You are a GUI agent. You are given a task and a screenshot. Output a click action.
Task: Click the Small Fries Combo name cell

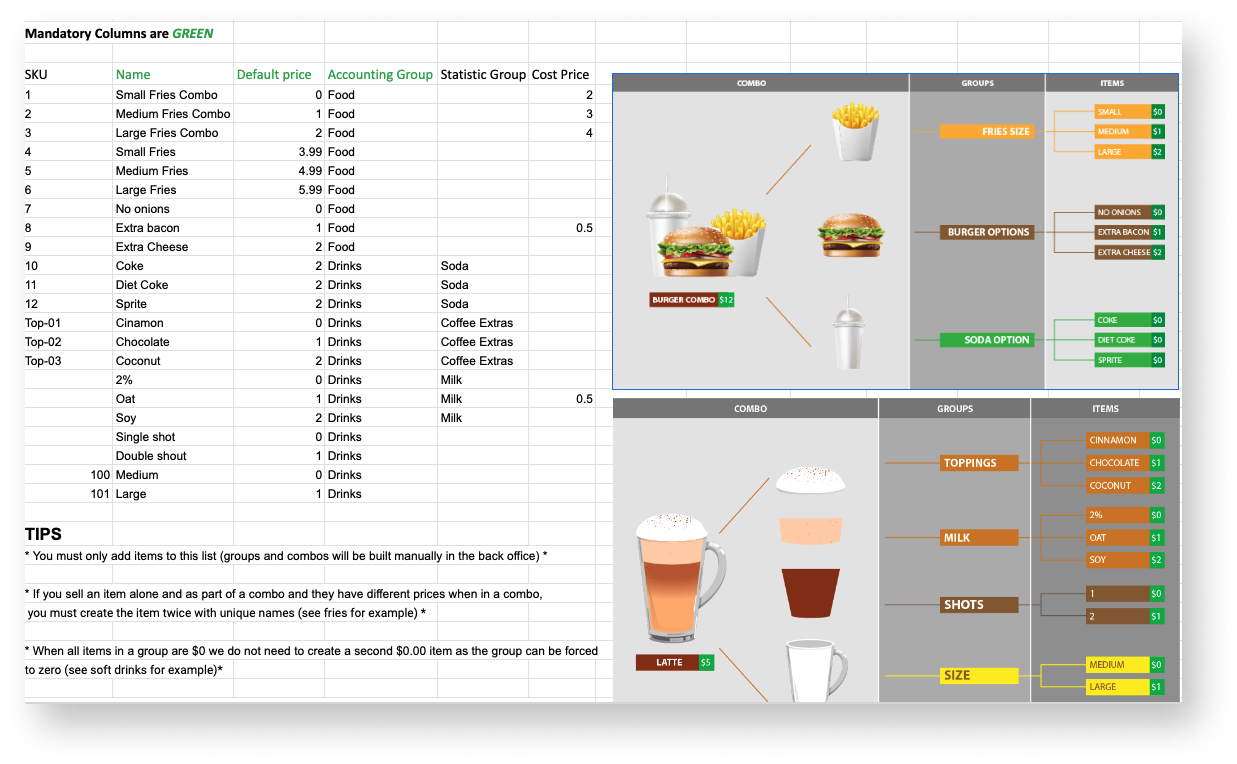167,95
